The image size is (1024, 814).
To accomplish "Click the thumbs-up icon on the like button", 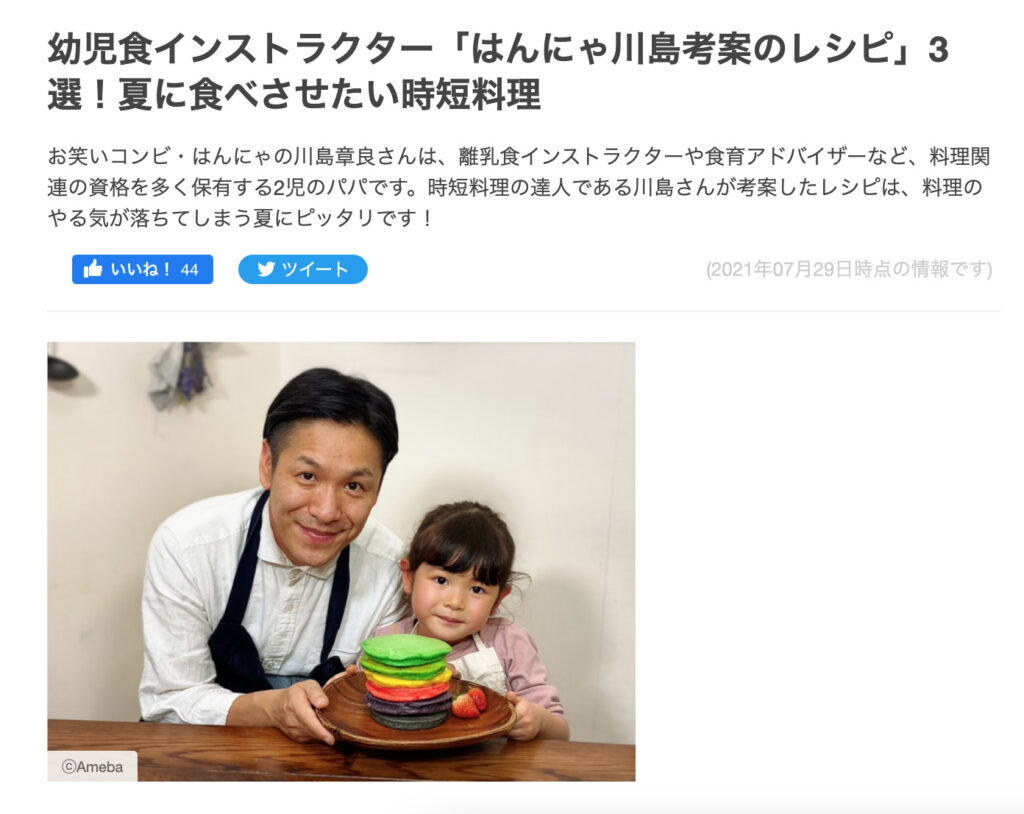I will 93,269.
